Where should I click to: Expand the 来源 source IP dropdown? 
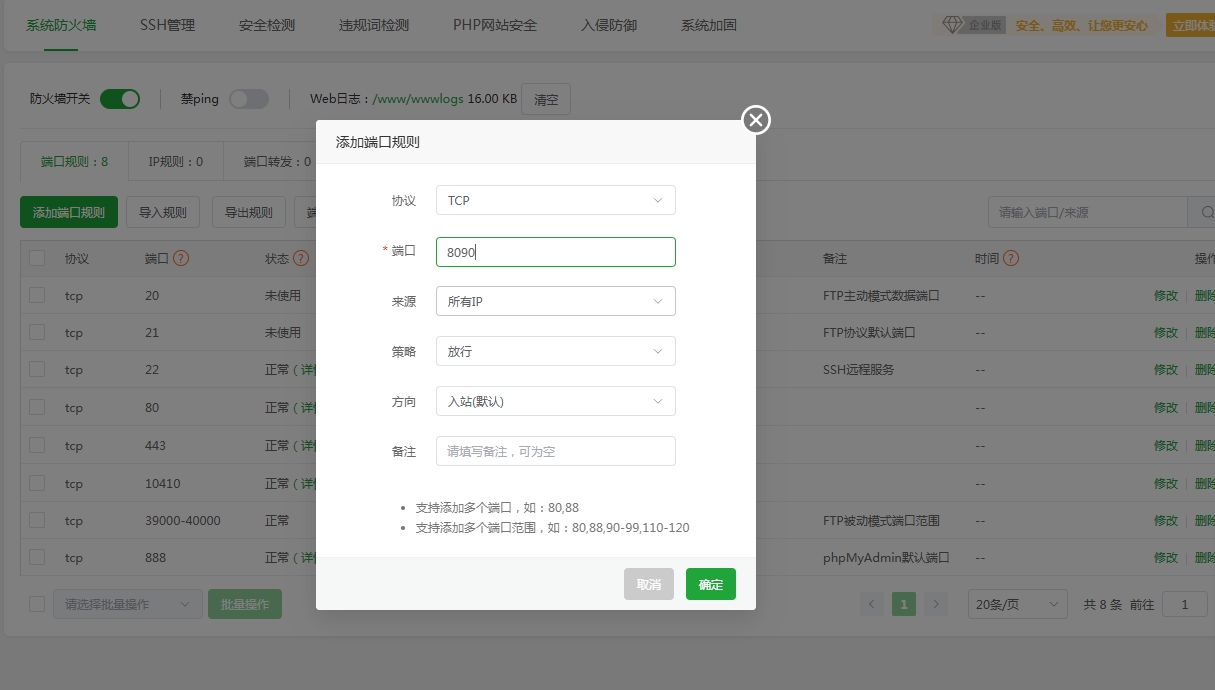coord(555,300)
